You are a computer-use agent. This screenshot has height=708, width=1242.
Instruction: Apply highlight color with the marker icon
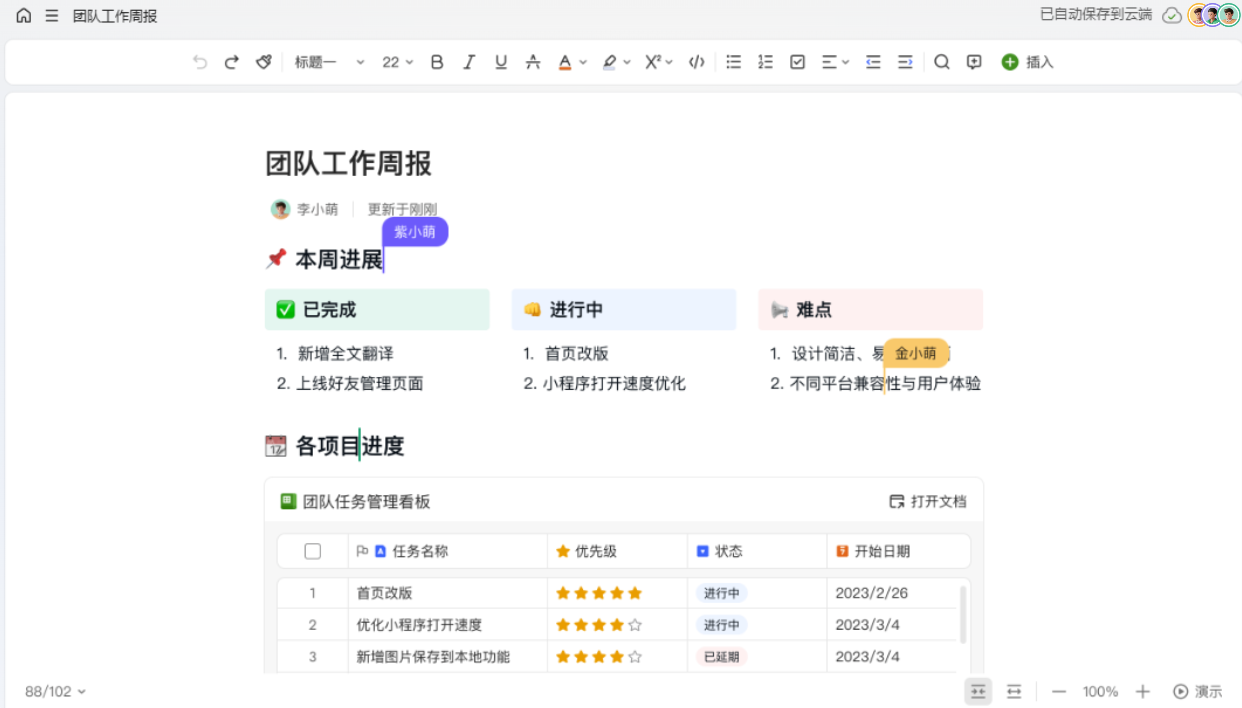coord(609,62)
